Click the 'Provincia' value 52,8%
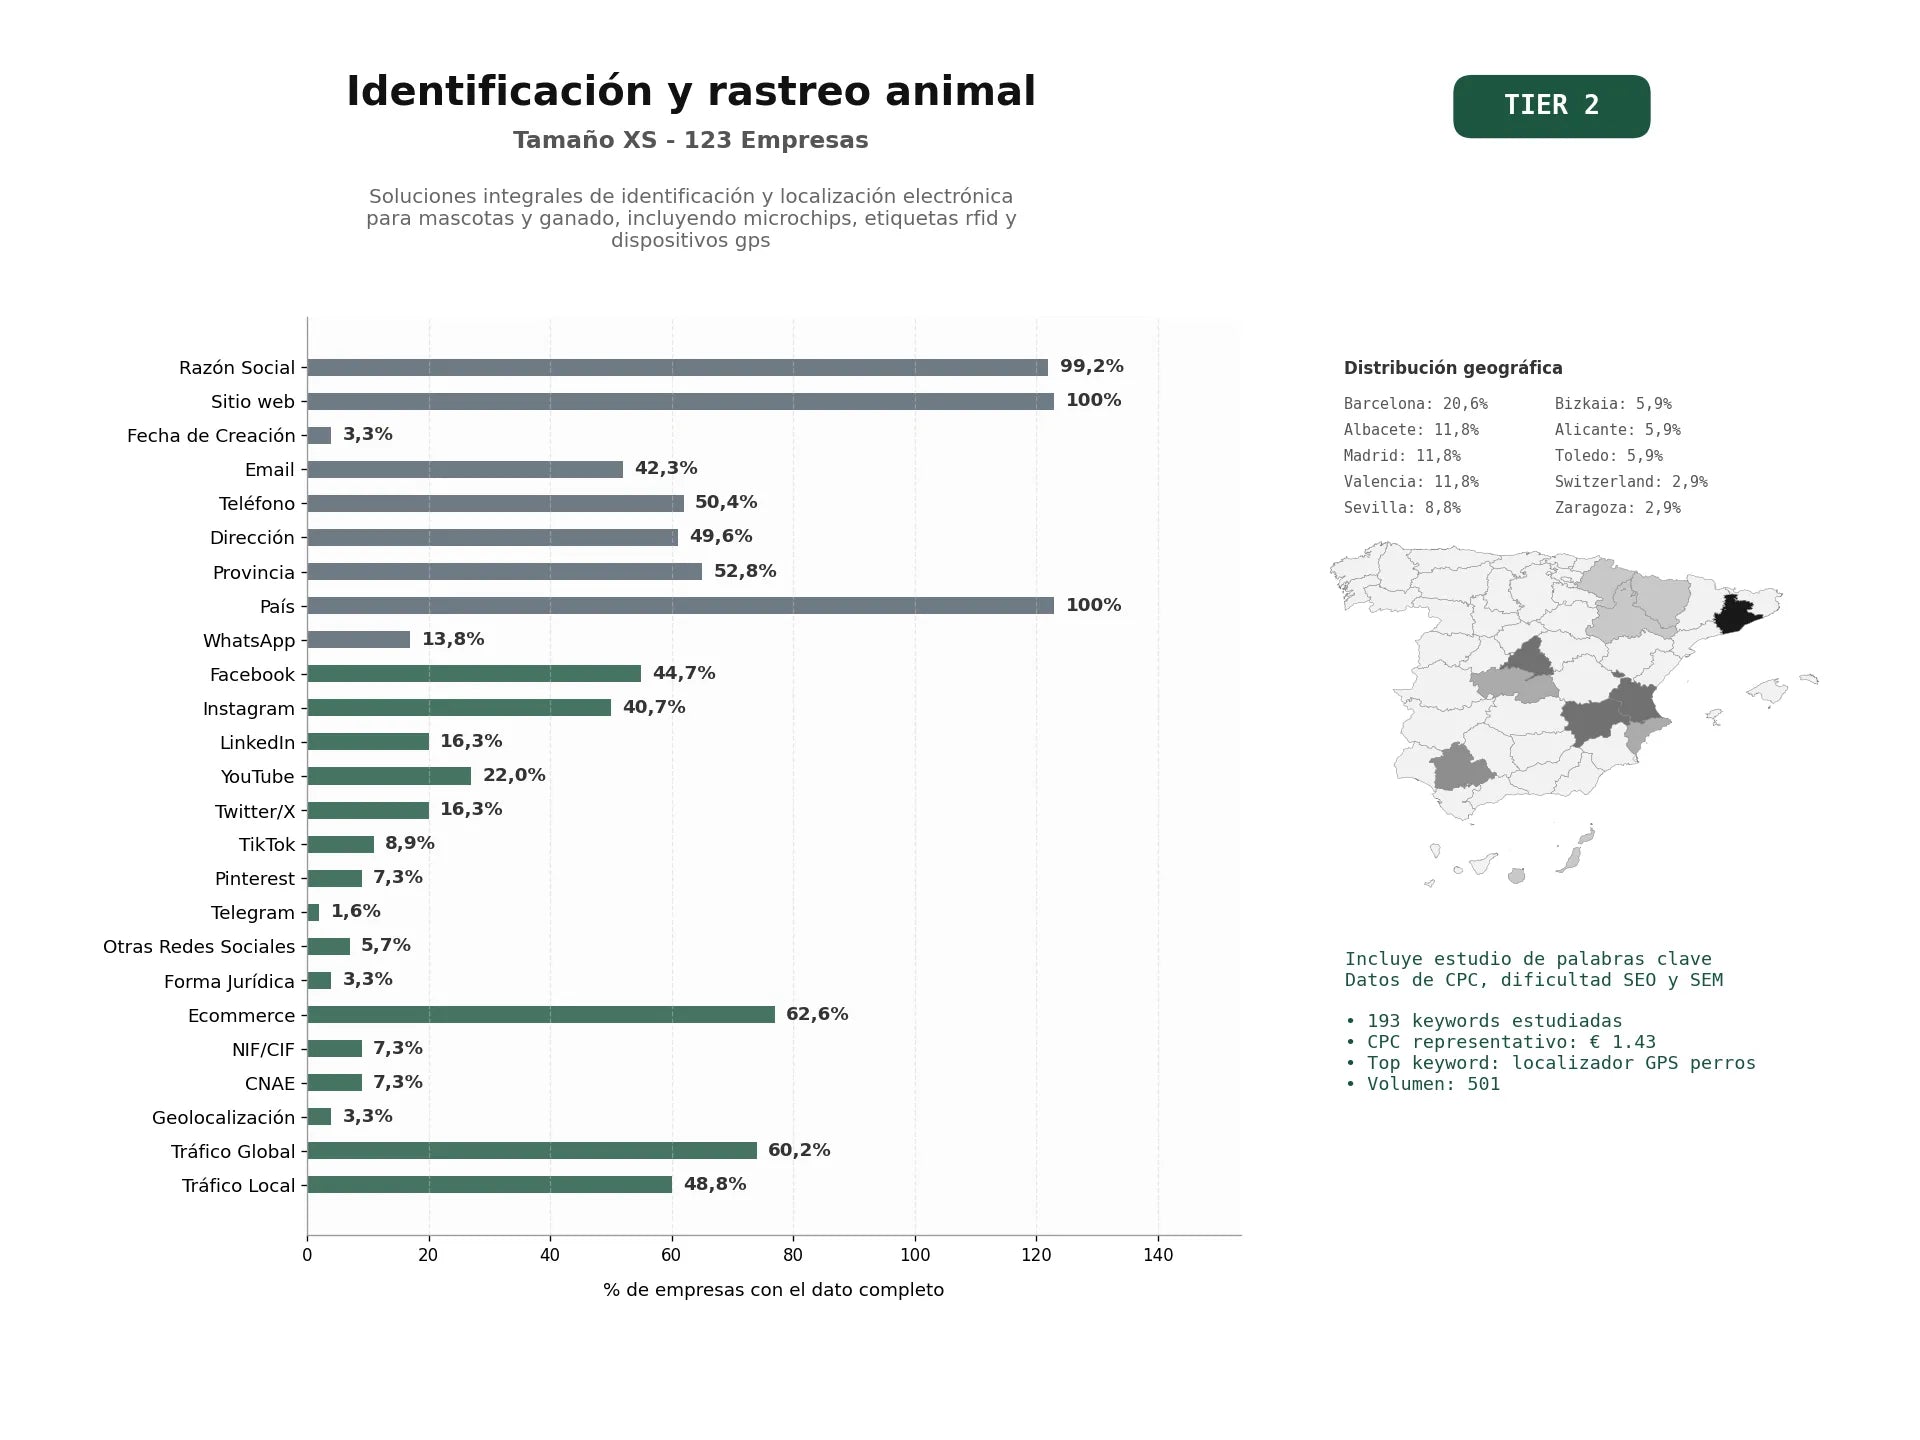 (745, 571)
